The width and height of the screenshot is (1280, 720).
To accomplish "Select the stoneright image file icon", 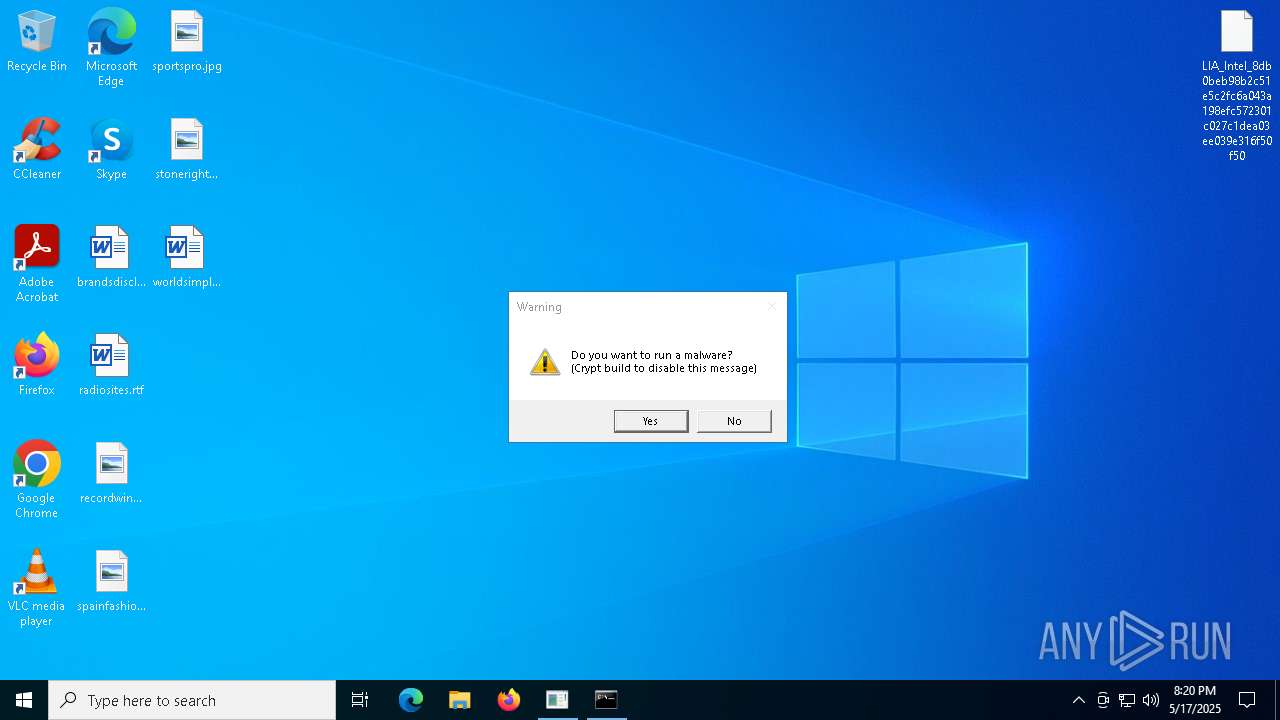I will pos(187,149).
